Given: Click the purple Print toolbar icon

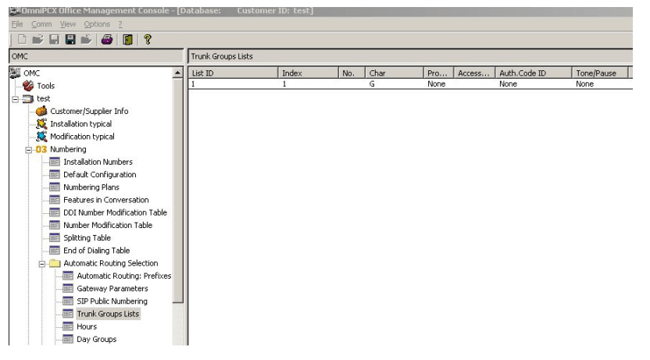Looking at the screenshot, I should coord(107,40).
